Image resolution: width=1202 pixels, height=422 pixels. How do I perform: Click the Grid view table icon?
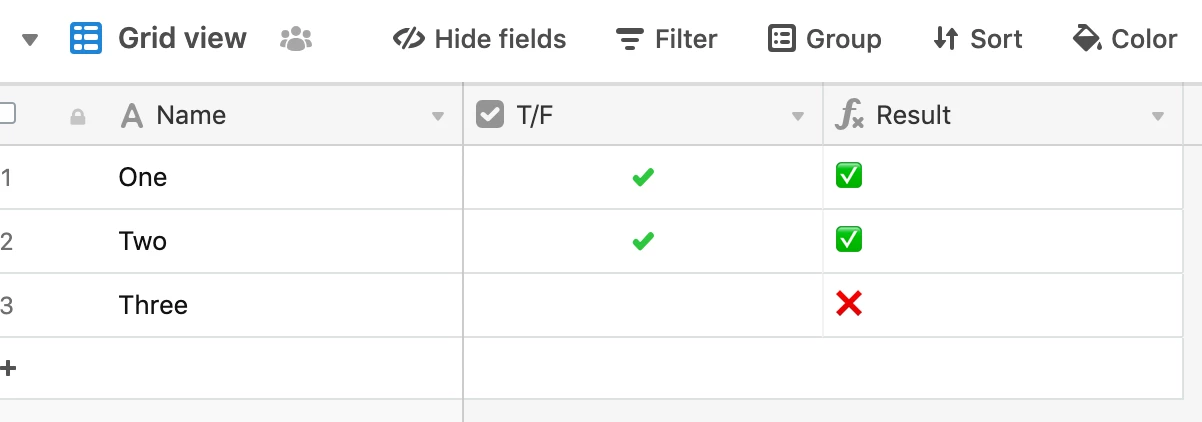coord(86,39)
